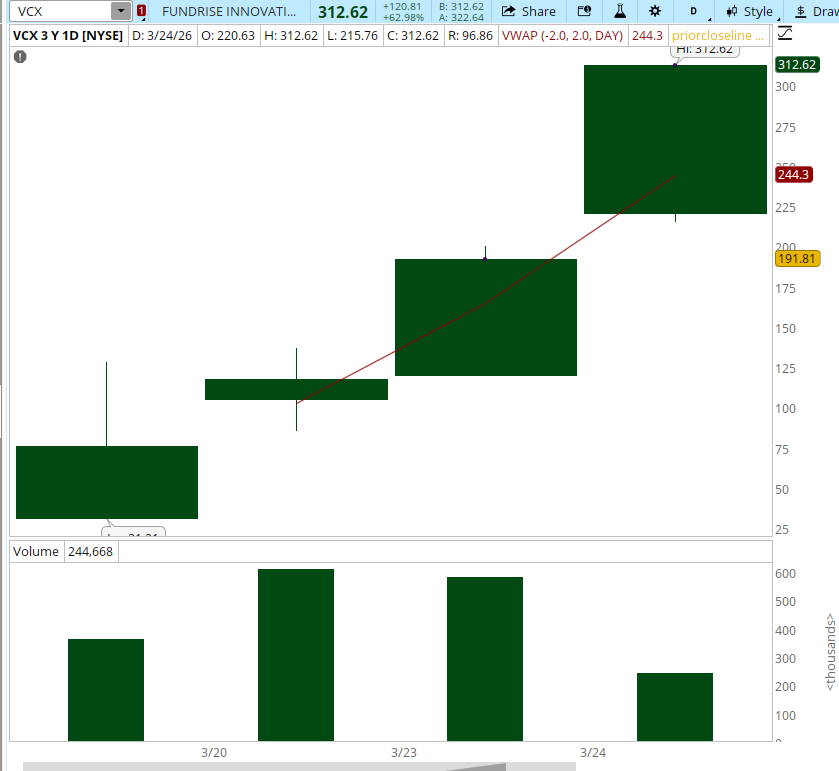Viewport: 839px width, 771px height.
Task: Click the Share button
Action: point(529,11)
